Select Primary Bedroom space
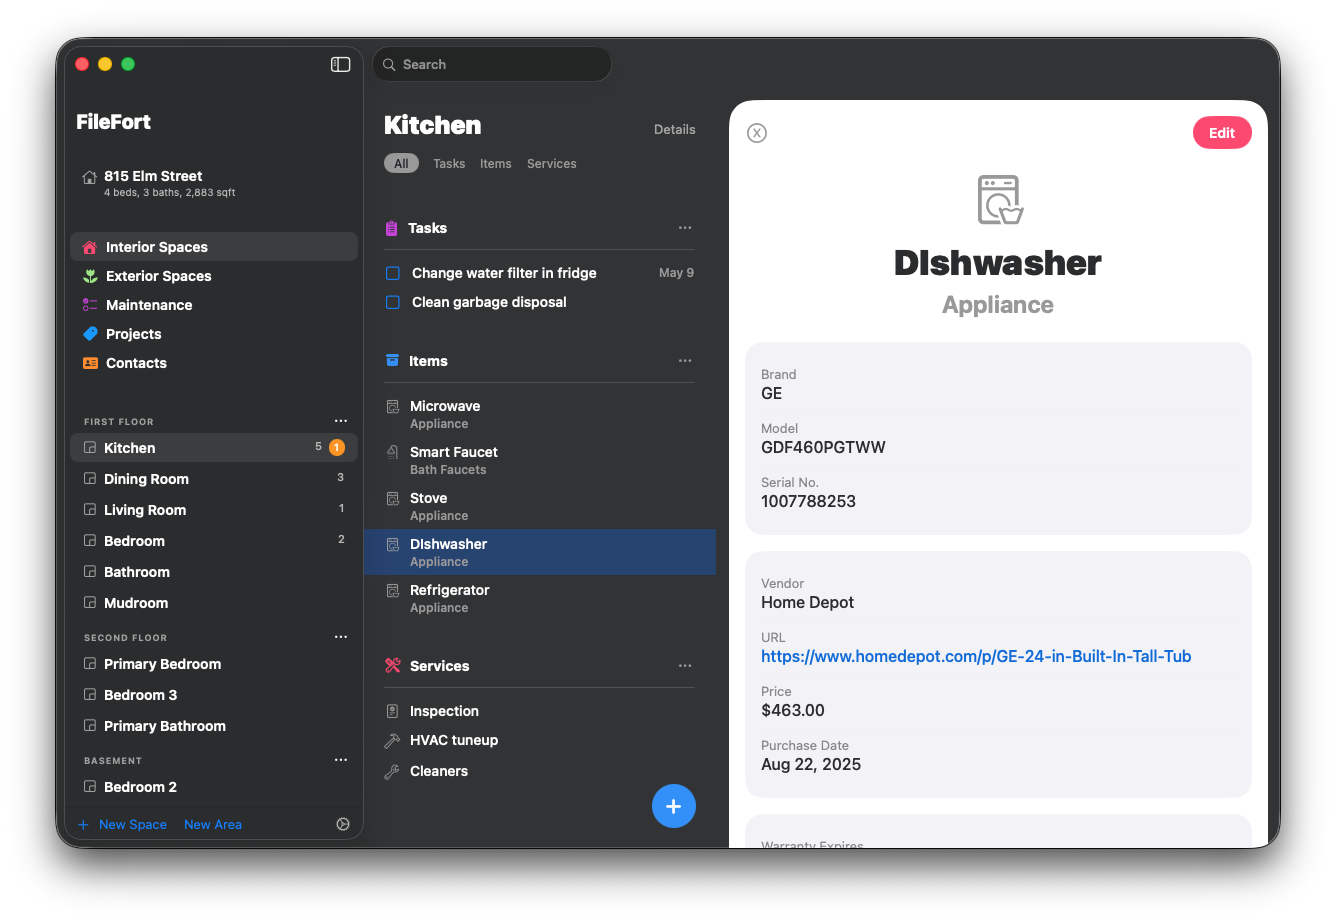The image size is (1336, 922). [214, 664]
